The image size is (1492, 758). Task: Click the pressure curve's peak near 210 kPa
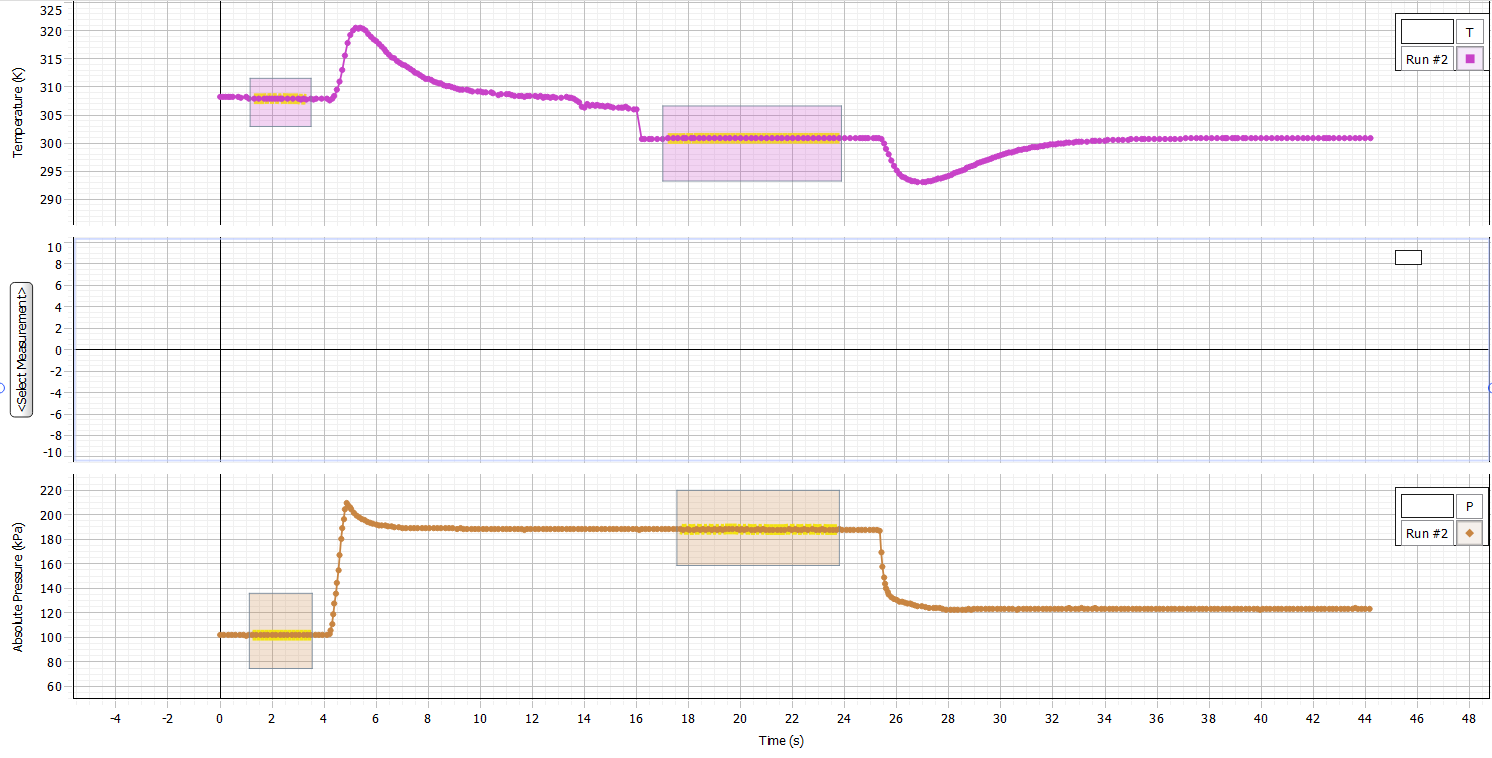347,503
